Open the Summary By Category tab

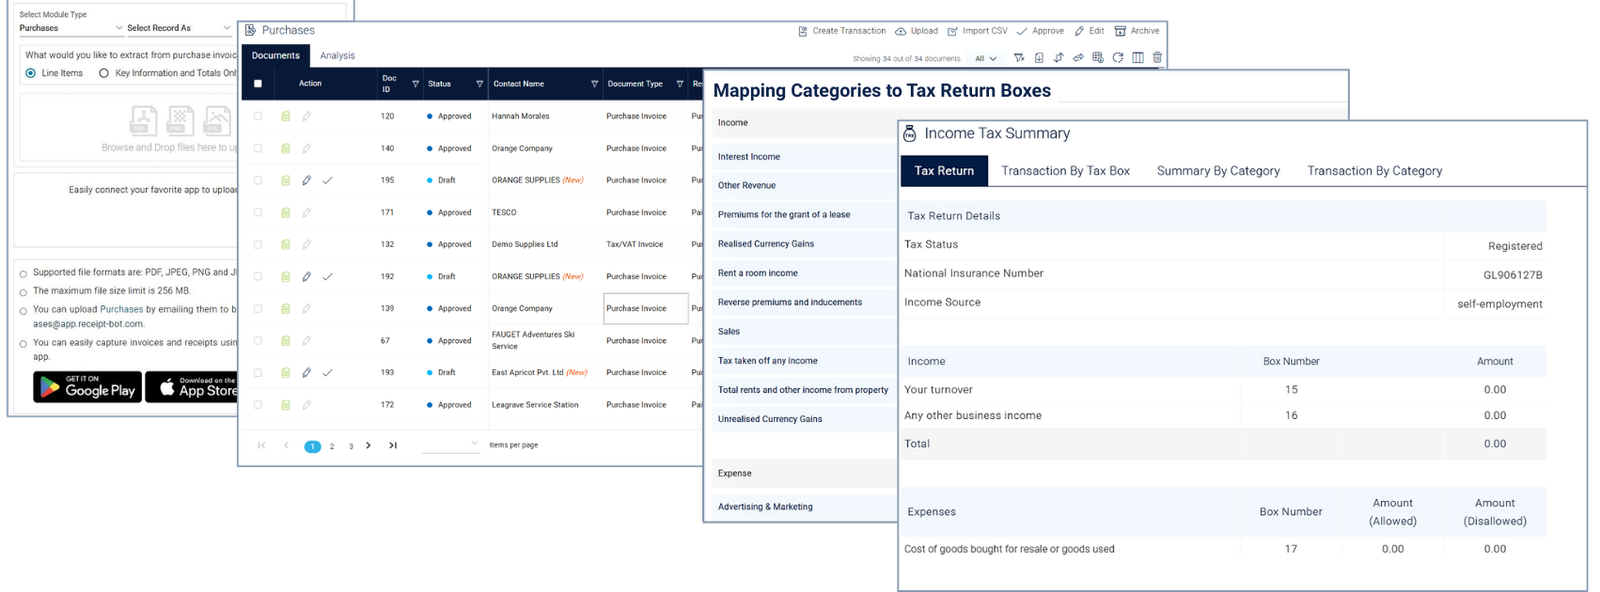pos(1218,171)
